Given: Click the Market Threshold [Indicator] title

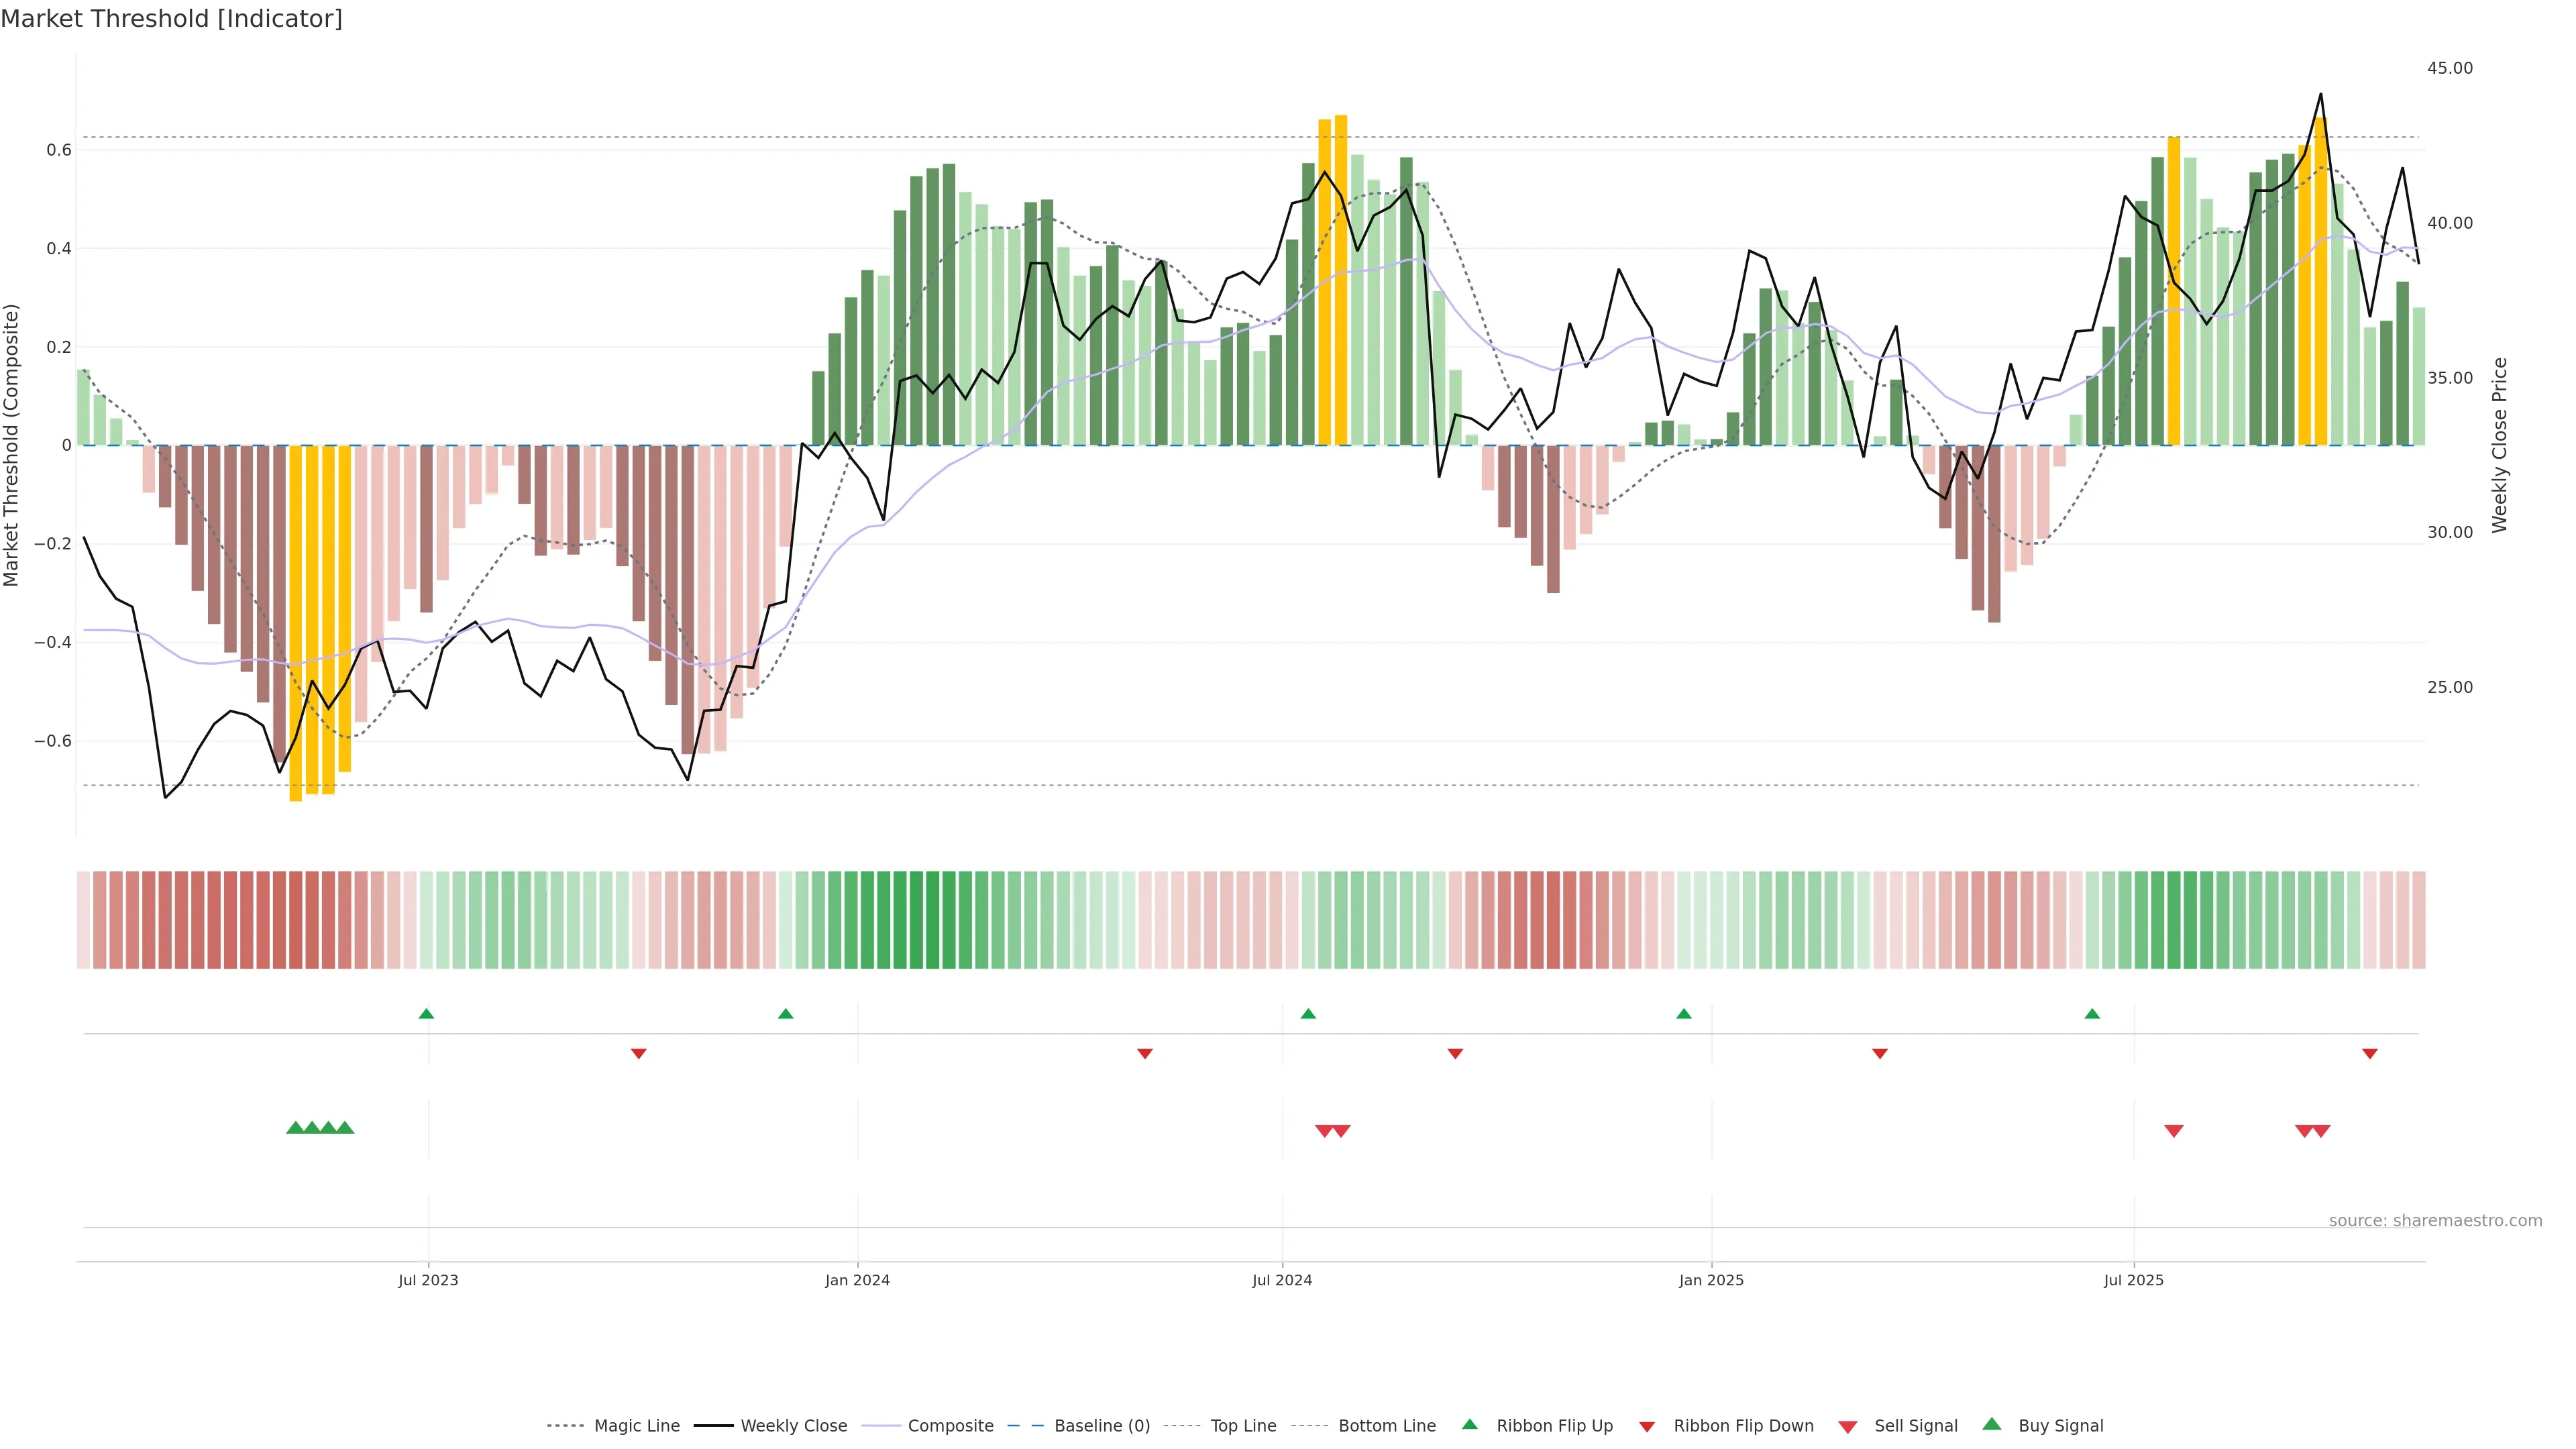Looking at the screenshot, I should 171,18.
